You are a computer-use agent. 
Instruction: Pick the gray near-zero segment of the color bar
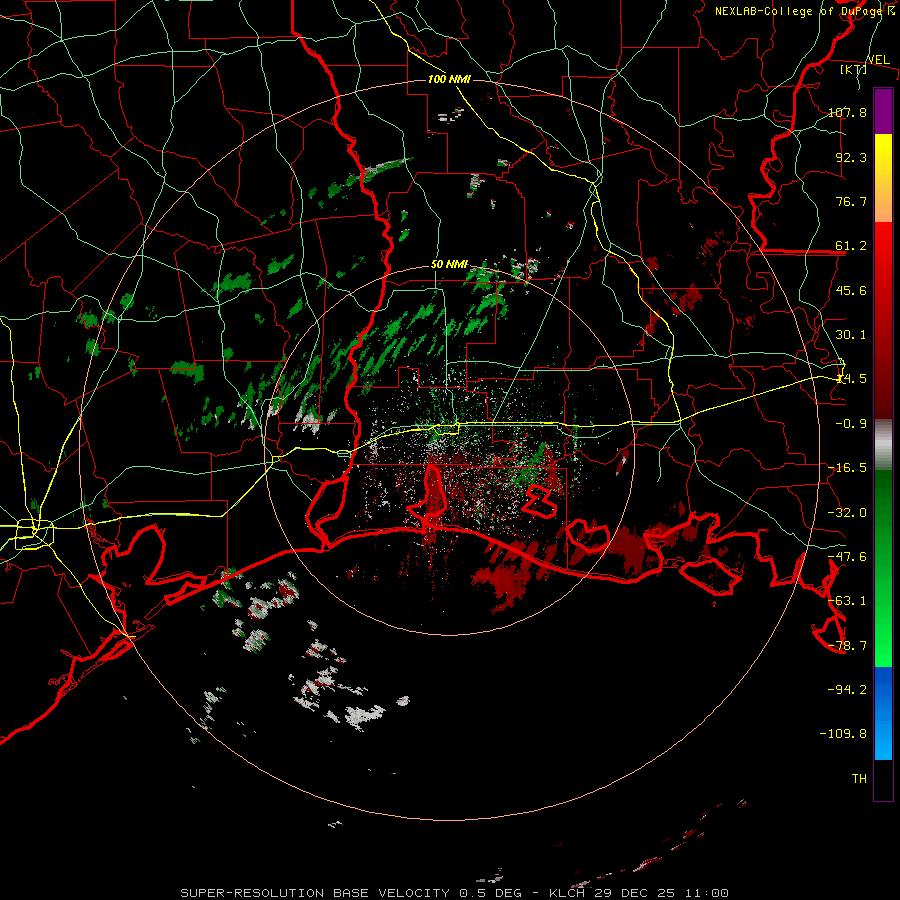(883, 445)
